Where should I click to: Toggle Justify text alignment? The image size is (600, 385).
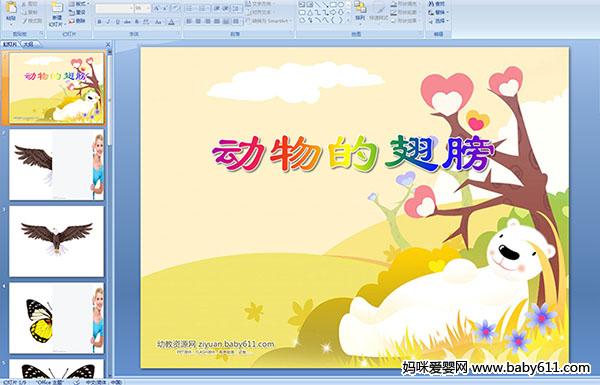(217, 21)
